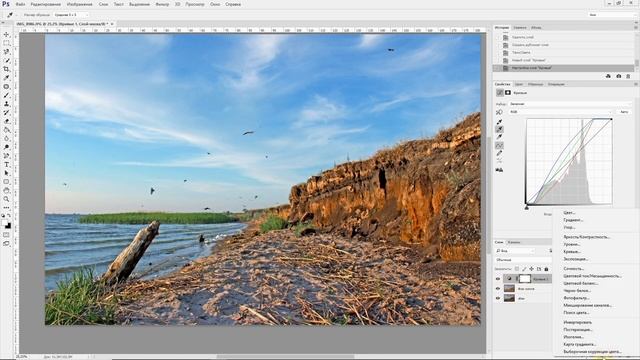Toggle lock position in Layers panel
The width and height of the screenshot is (640, 360).
531,269
